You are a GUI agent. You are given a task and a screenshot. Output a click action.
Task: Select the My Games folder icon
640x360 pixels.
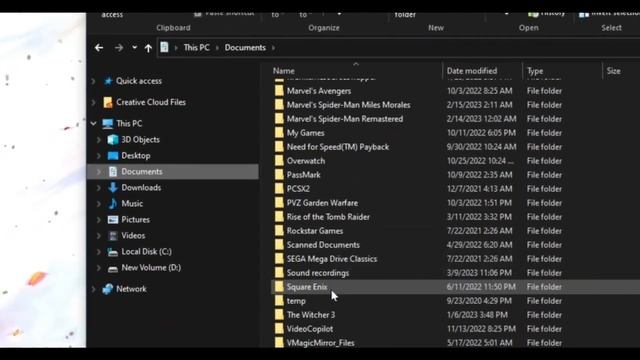coord(279,133)
